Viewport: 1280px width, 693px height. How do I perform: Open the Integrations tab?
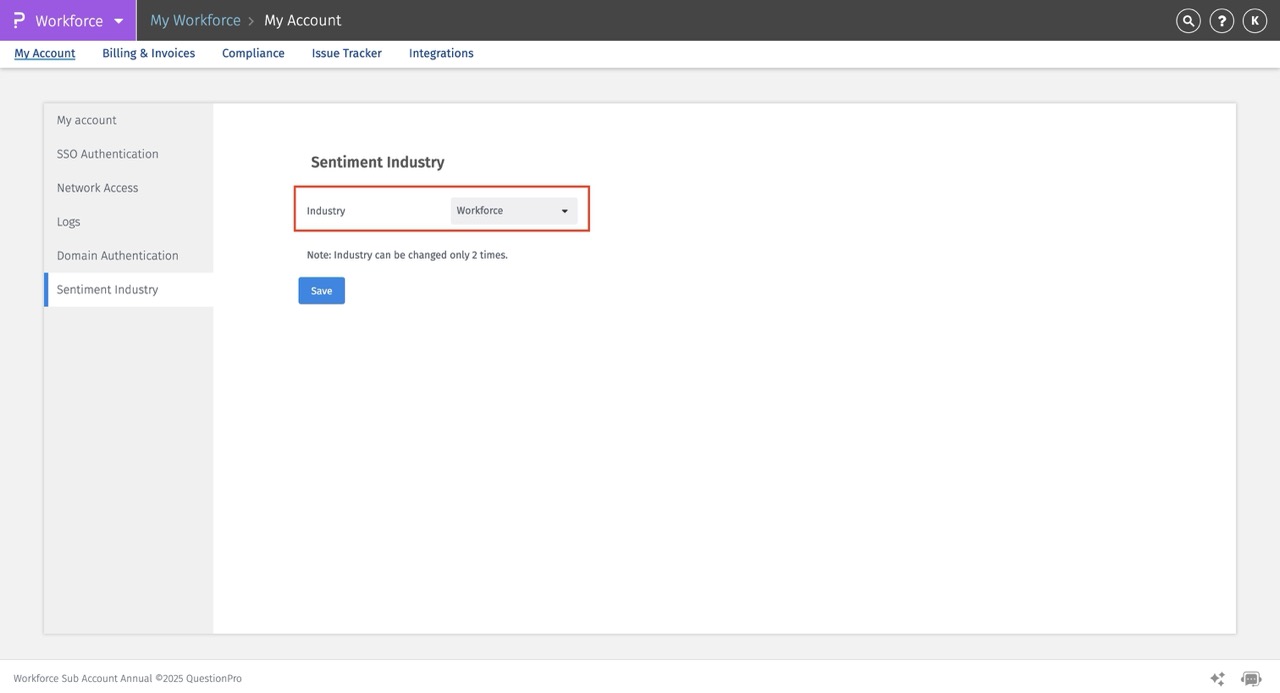(x=441, y=53)
